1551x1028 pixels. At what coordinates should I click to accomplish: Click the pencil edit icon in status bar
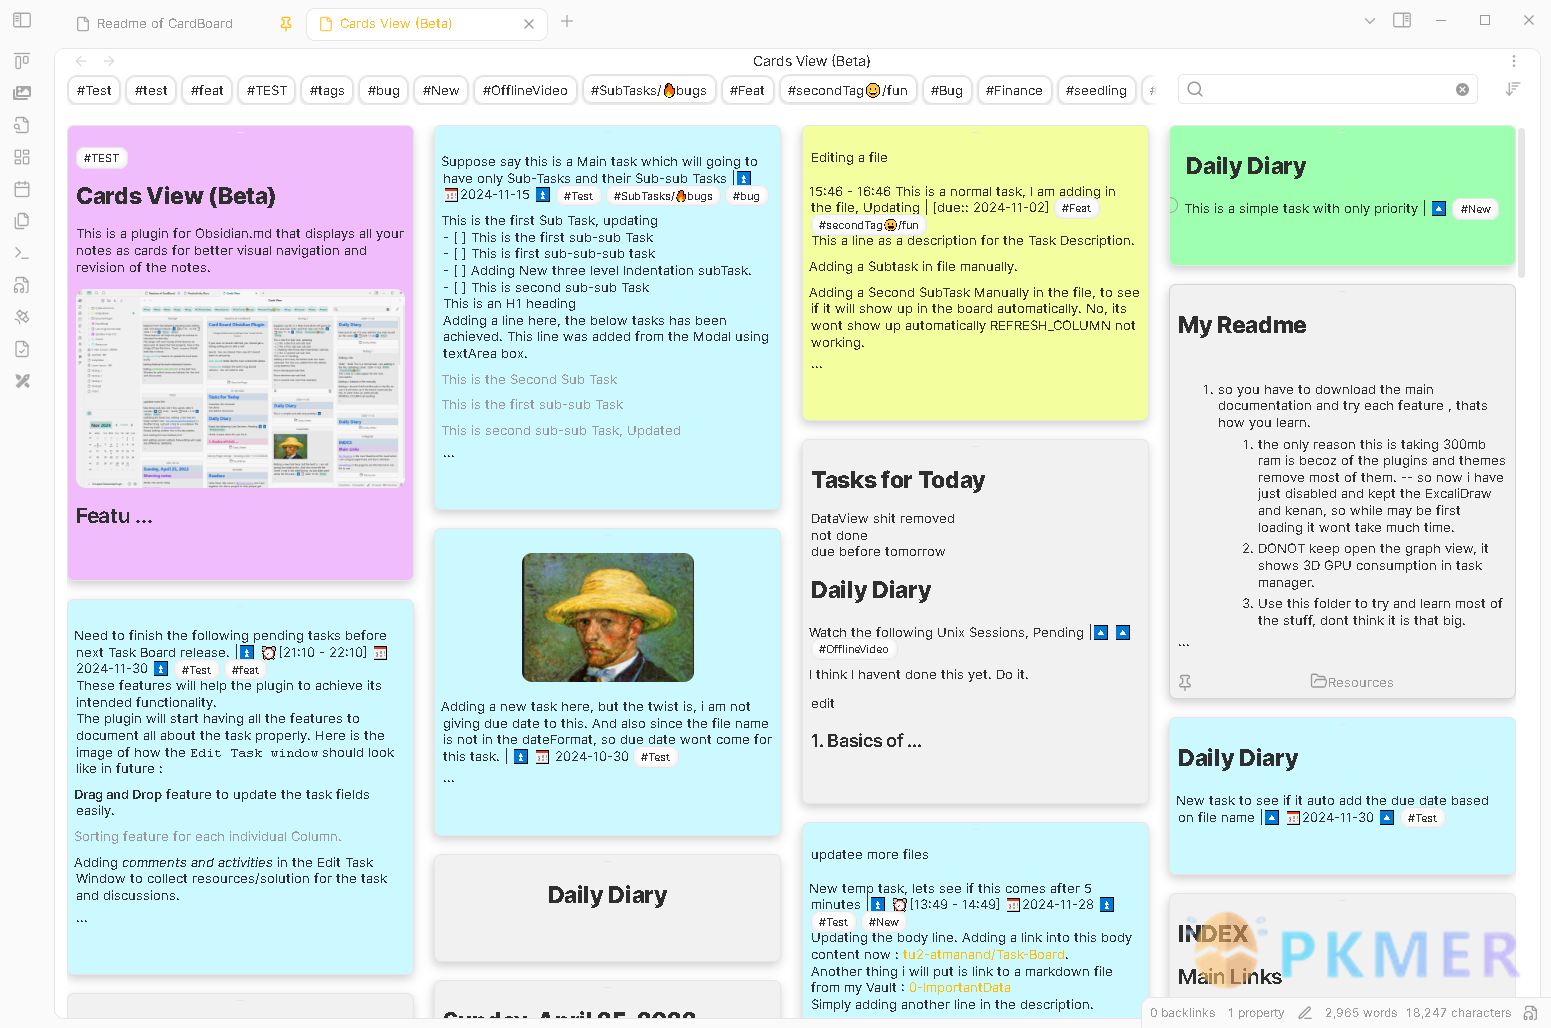tap(1304, 1013)
